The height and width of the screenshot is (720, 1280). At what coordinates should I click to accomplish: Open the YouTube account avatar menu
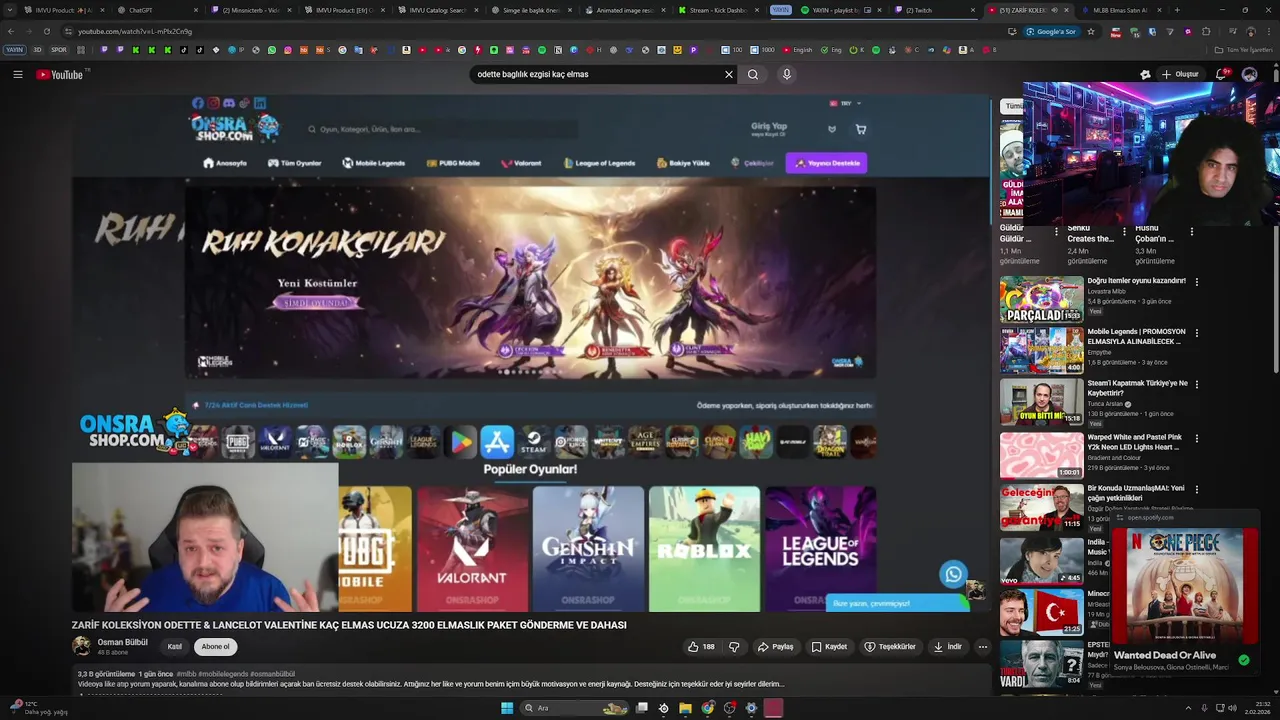pos(1249,74)
